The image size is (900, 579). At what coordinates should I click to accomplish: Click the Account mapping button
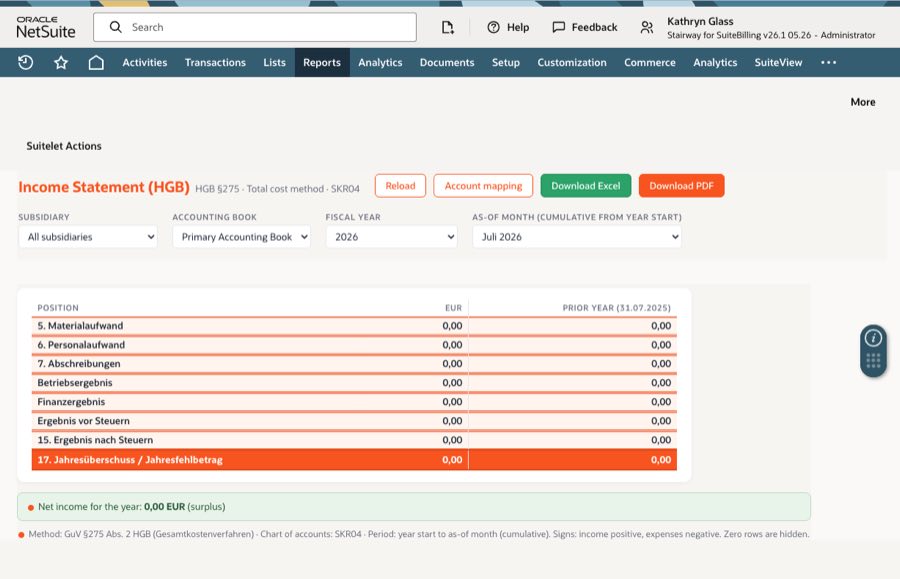click(x=483, y=186)
